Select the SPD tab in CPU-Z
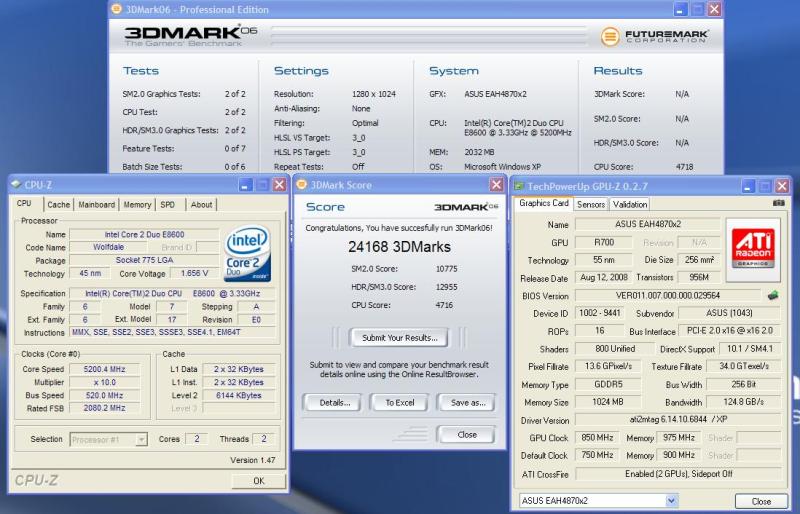This screenshot has height=514, width=800. pos(168,205)
